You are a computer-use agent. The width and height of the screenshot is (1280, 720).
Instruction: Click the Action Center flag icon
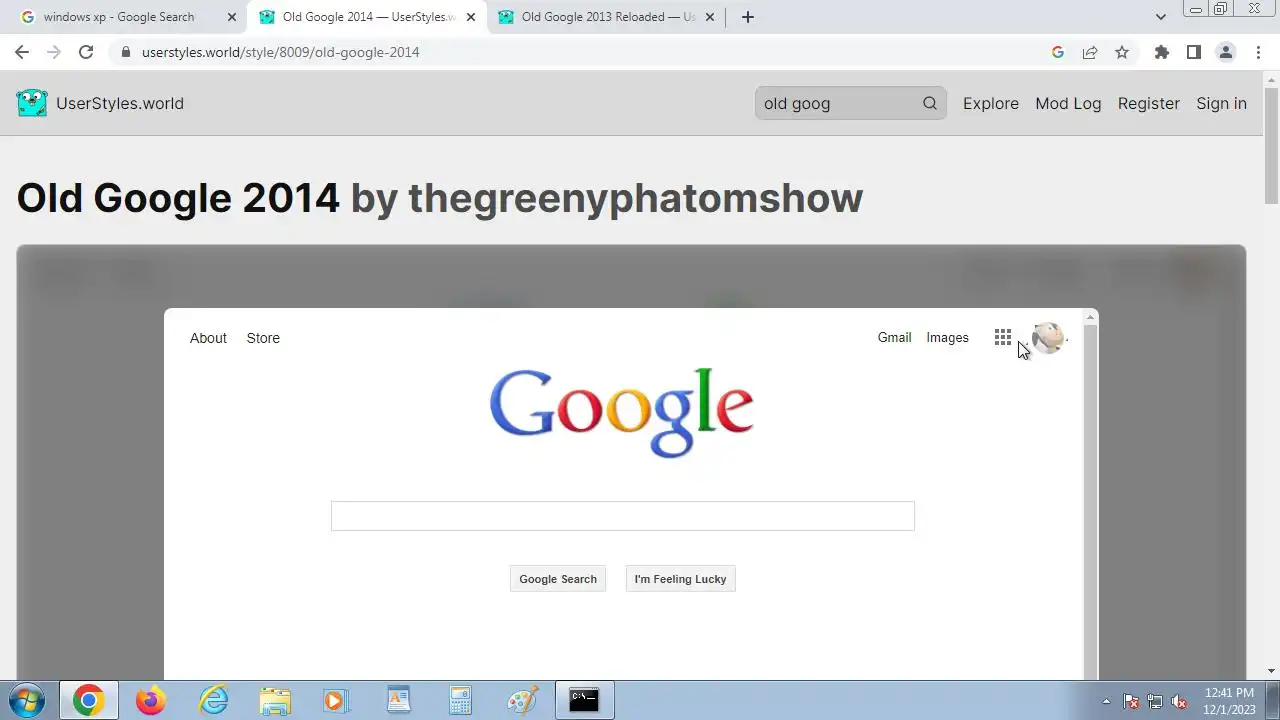tap(1131, 701)
